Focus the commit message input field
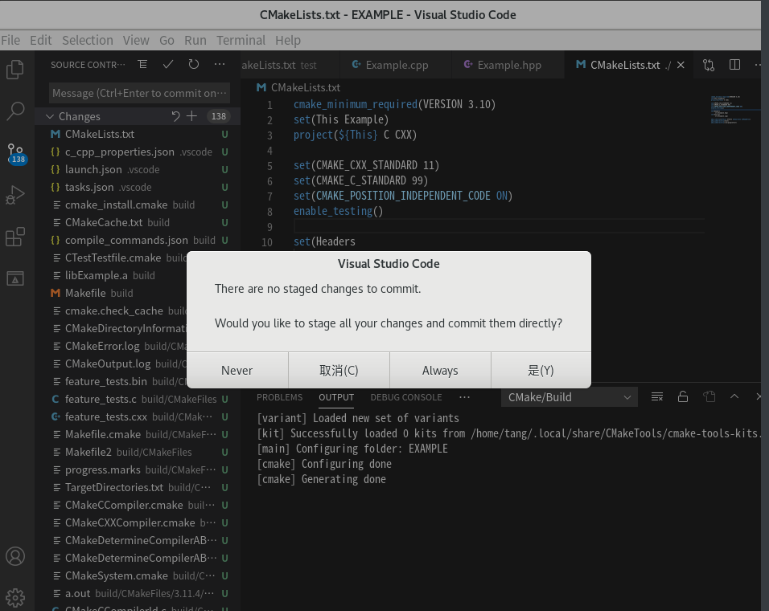The width and height of the screenshot is (769, 611). click(x=139, y=93)
